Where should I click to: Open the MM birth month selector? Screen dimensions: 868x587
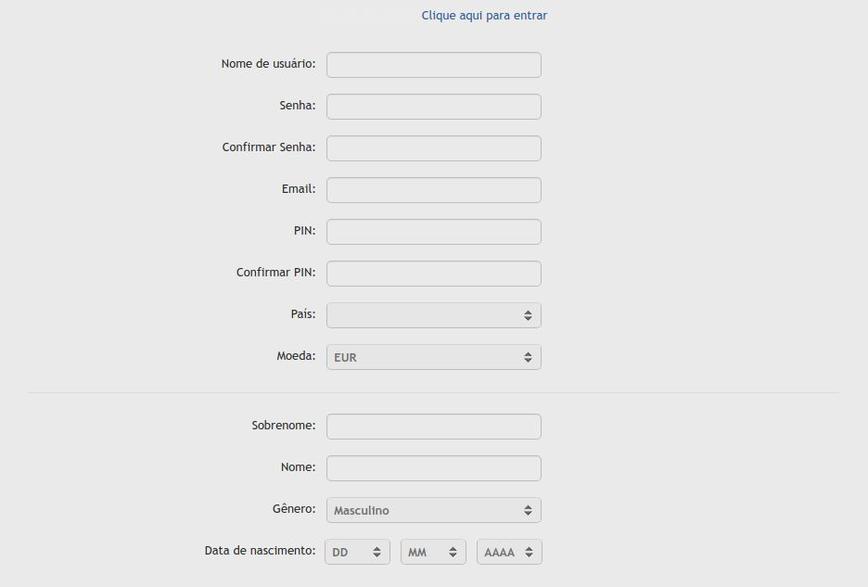click(x=431, y=551)
